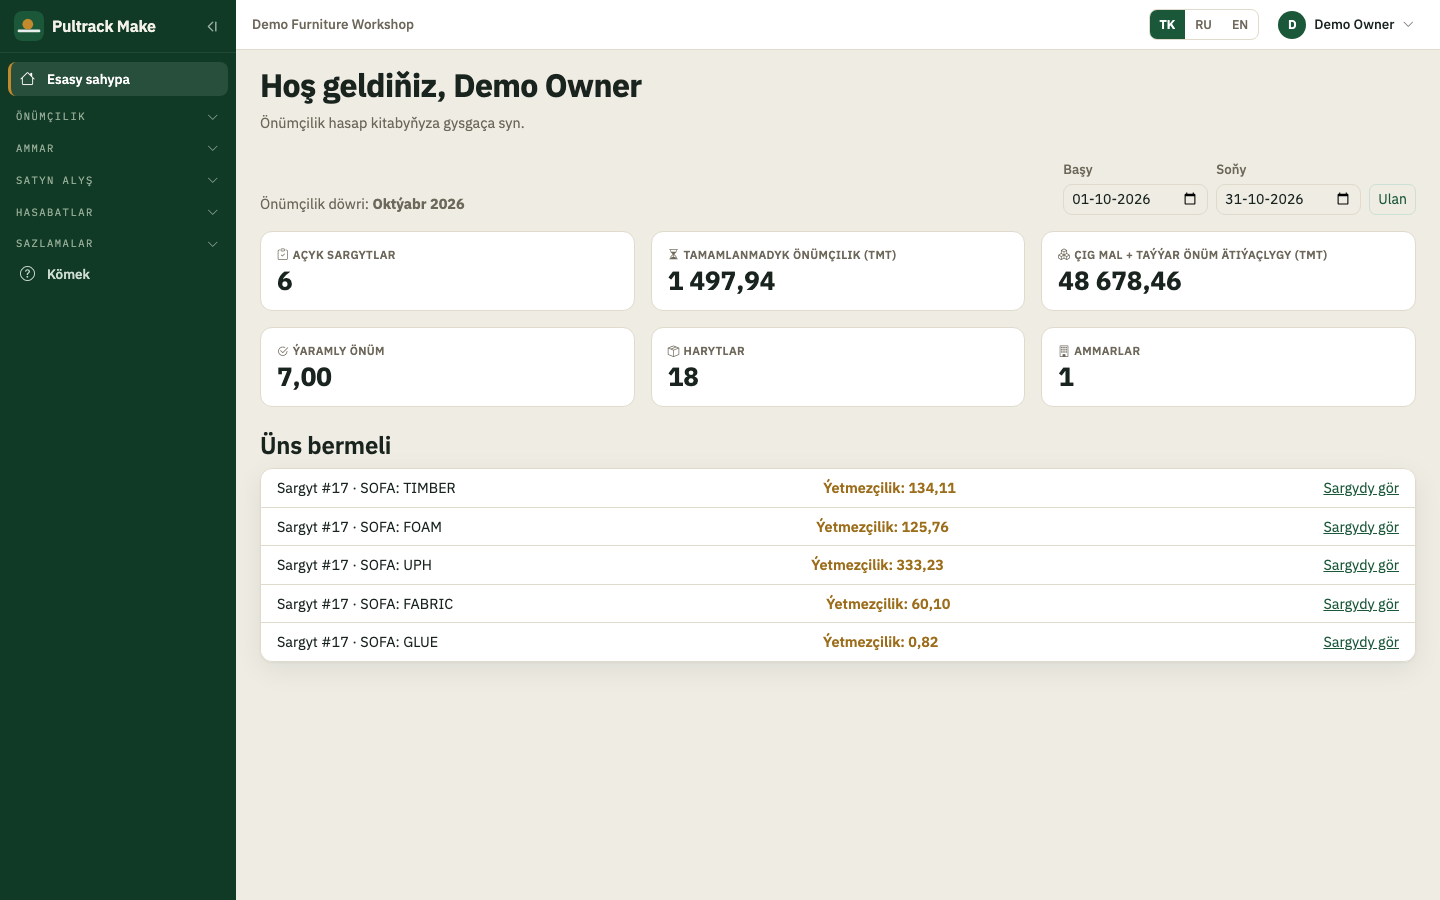Click the clipboard icon on Açyk sargytlar card
The height and width of the screenshot is (900, 1440).
(283, 255)
